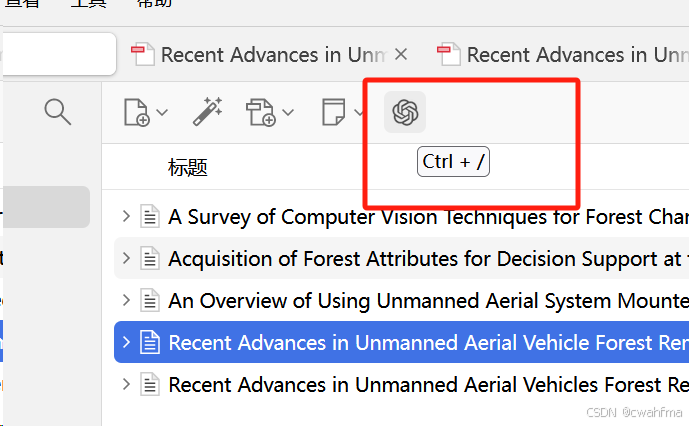Close the Recent Advances tab using ×

pos(401,54)
